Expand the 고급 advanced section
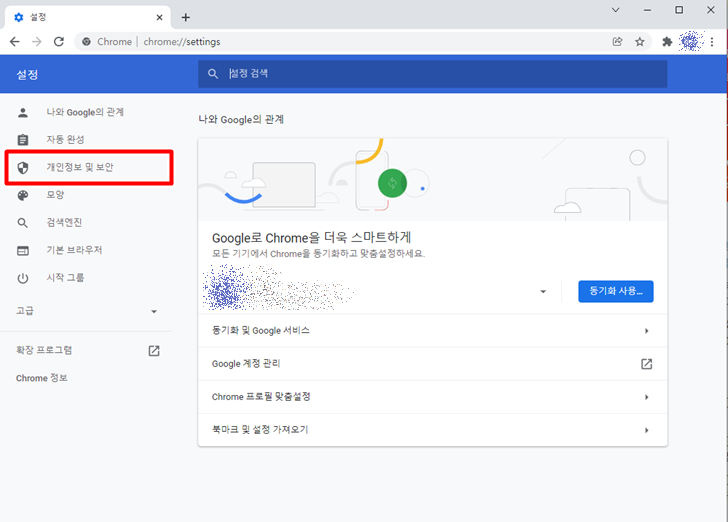Viewport: 728px width, 522px height. (87, 311)
